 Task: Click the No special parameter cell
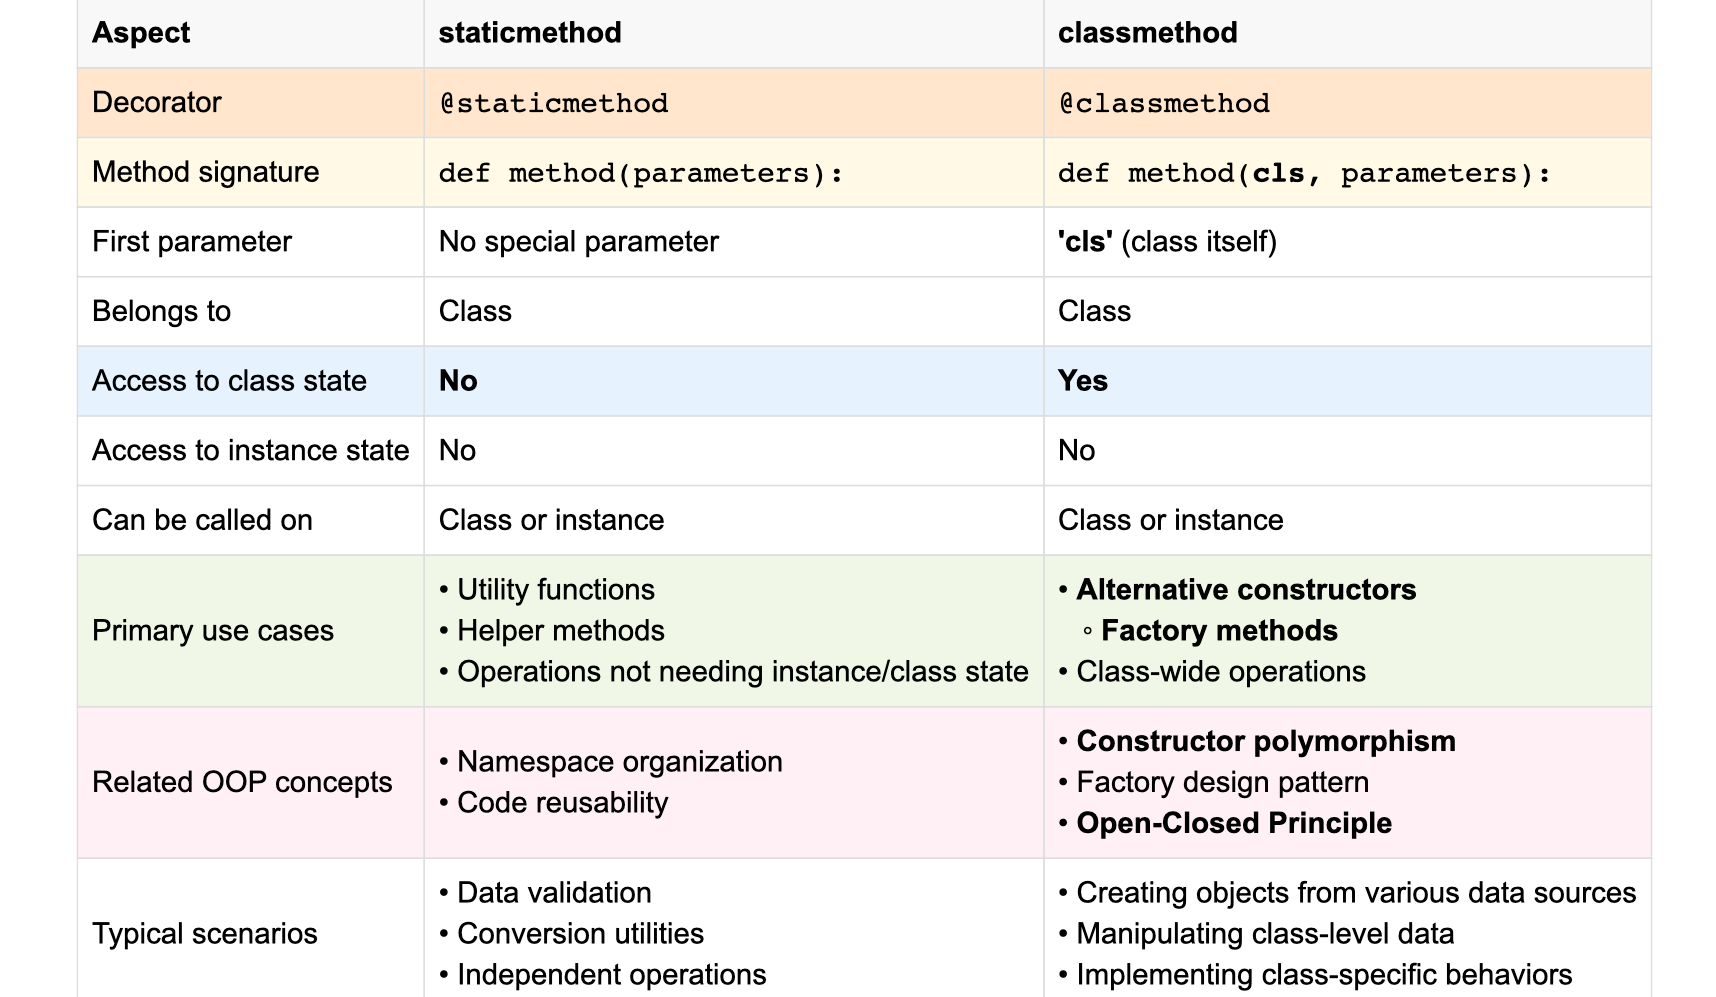point(579,242)
